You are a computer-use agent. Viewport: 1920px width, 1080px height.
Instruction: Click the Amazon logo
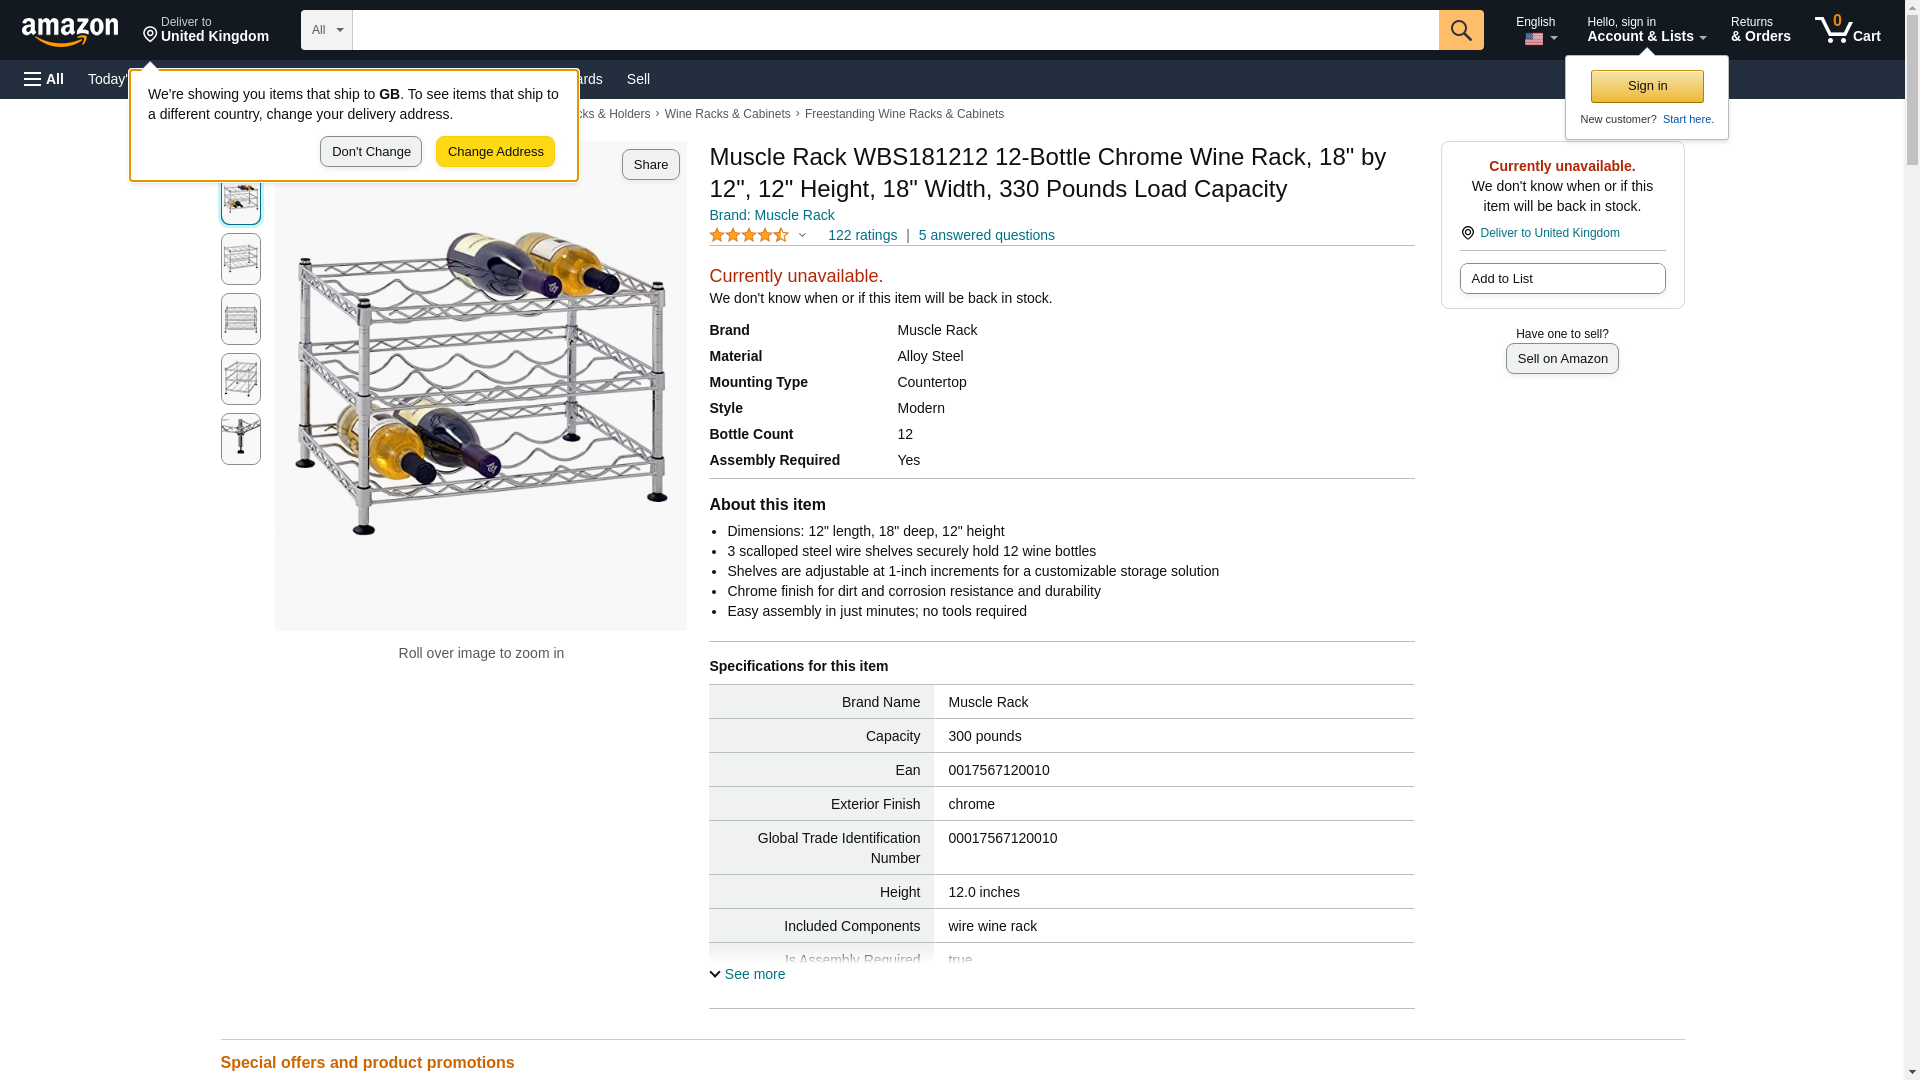(70, 31)
